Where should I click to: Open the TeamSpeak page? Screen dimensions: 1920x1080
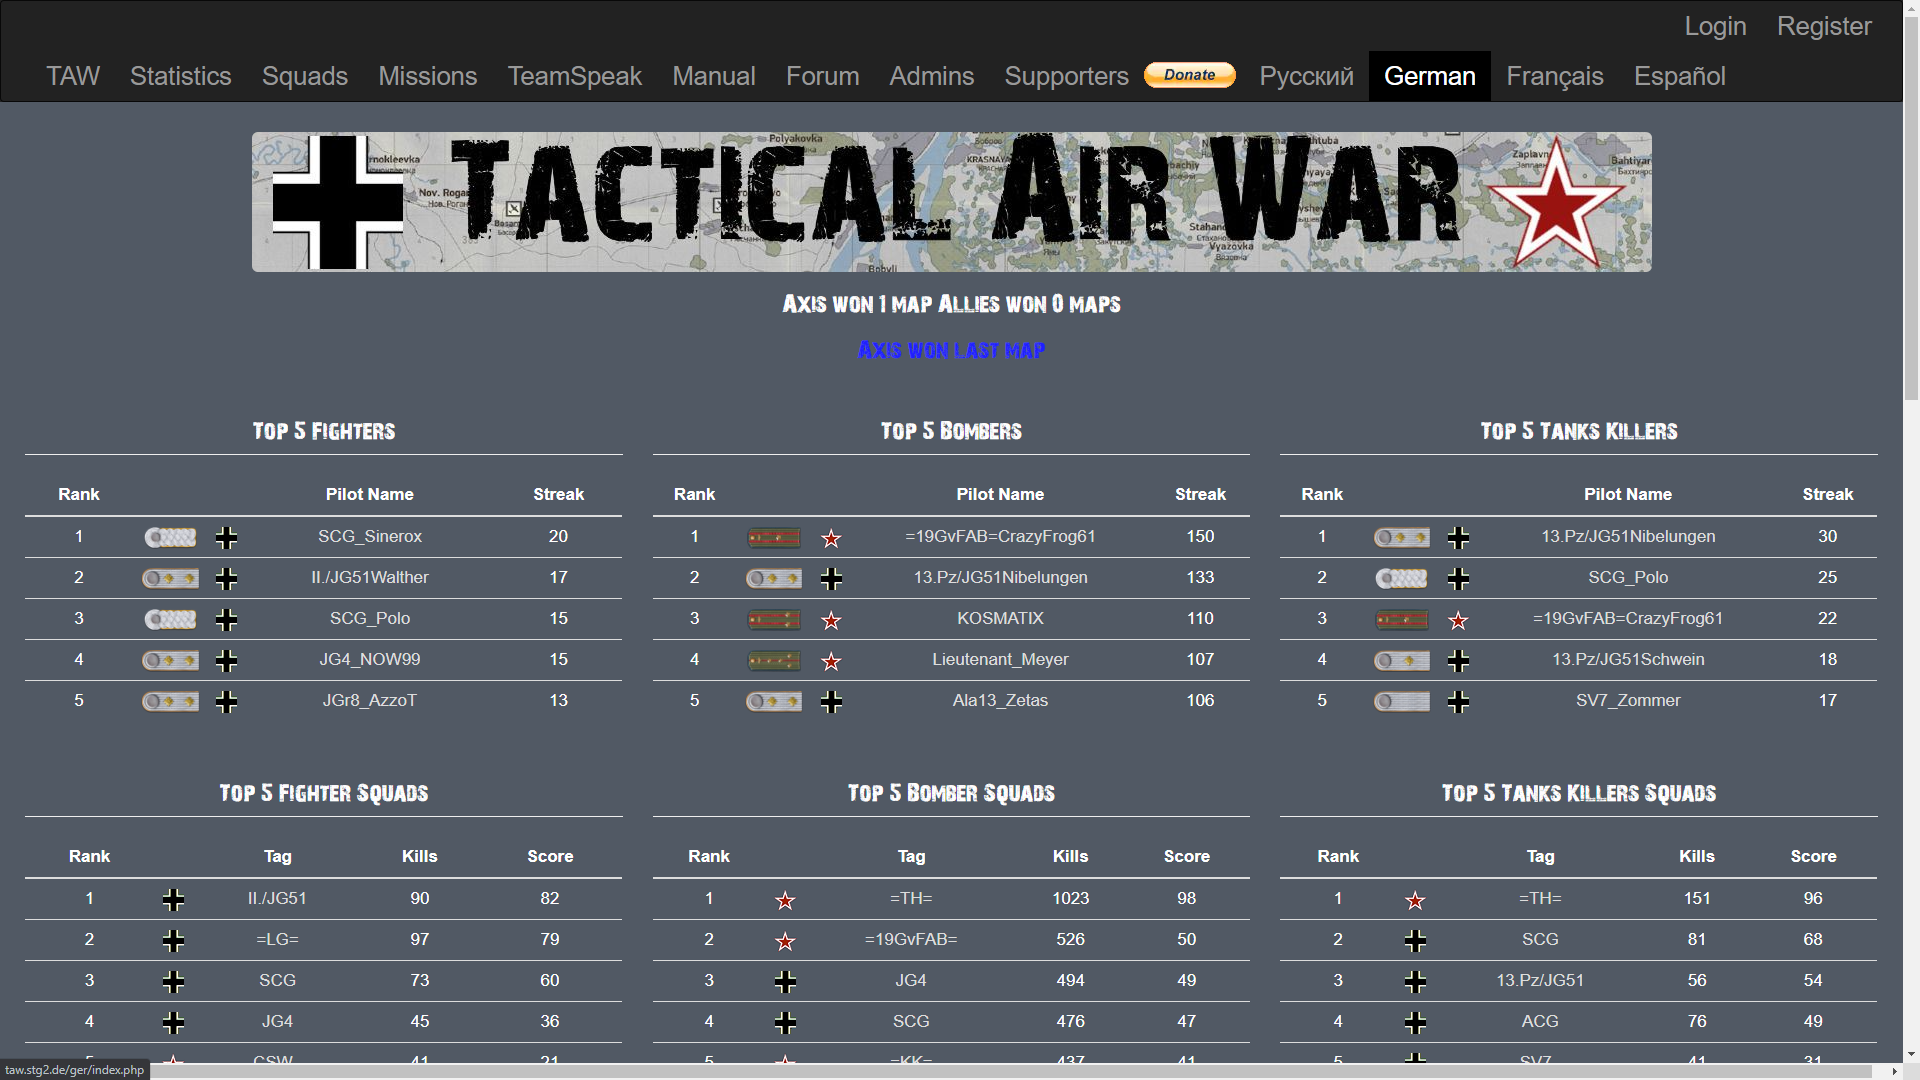[574, 76]
